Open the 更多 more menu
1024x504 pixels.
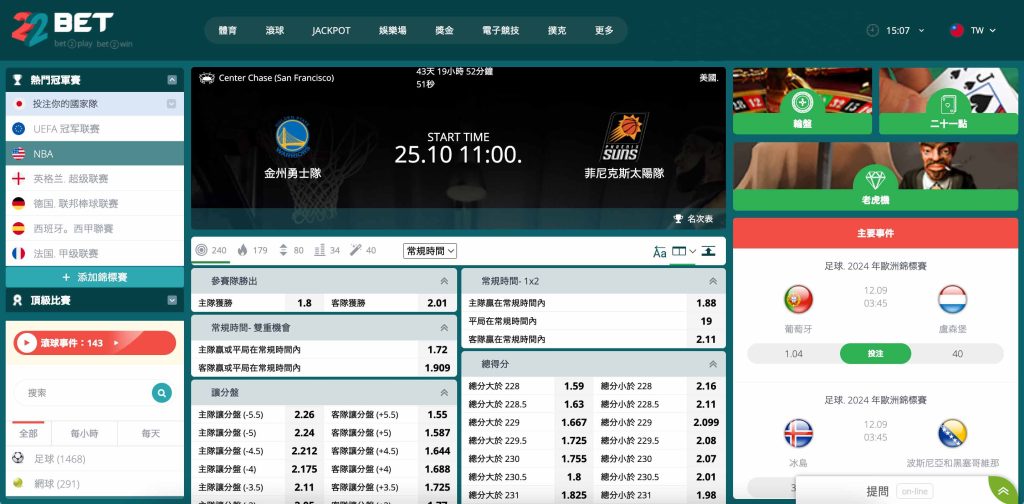click(x=604, y=30)
